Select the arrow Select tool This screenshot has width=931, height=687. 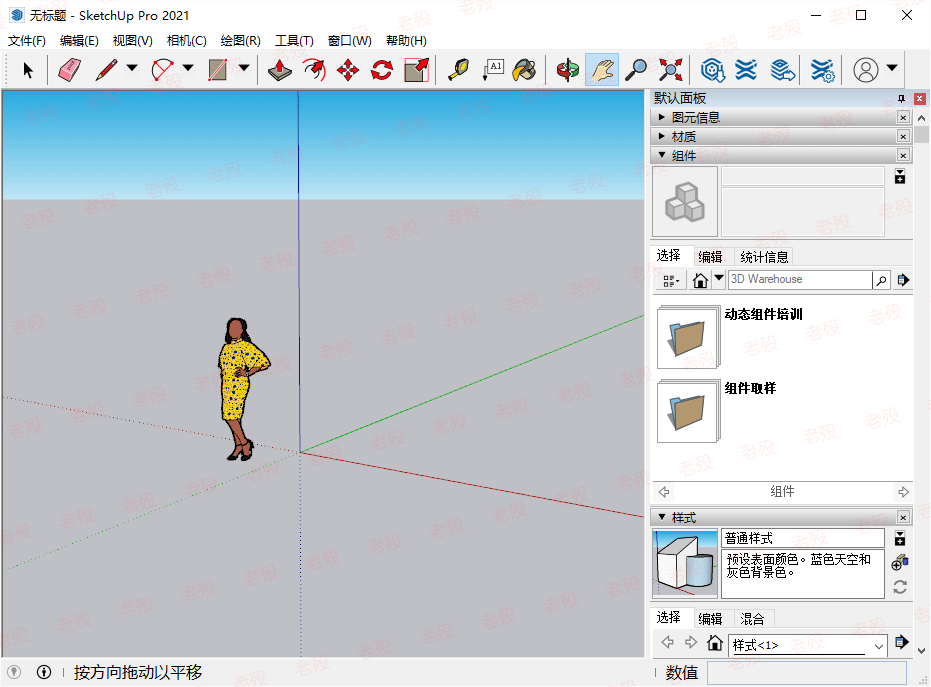tap(28, 70)
